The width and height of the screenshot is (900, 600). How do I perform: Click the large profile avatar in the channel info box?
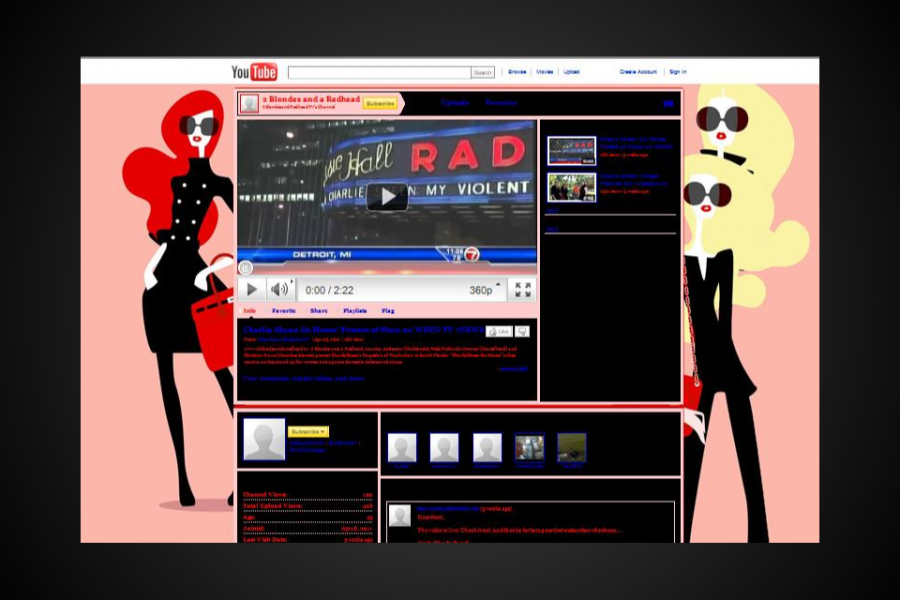tap(264, 439)
